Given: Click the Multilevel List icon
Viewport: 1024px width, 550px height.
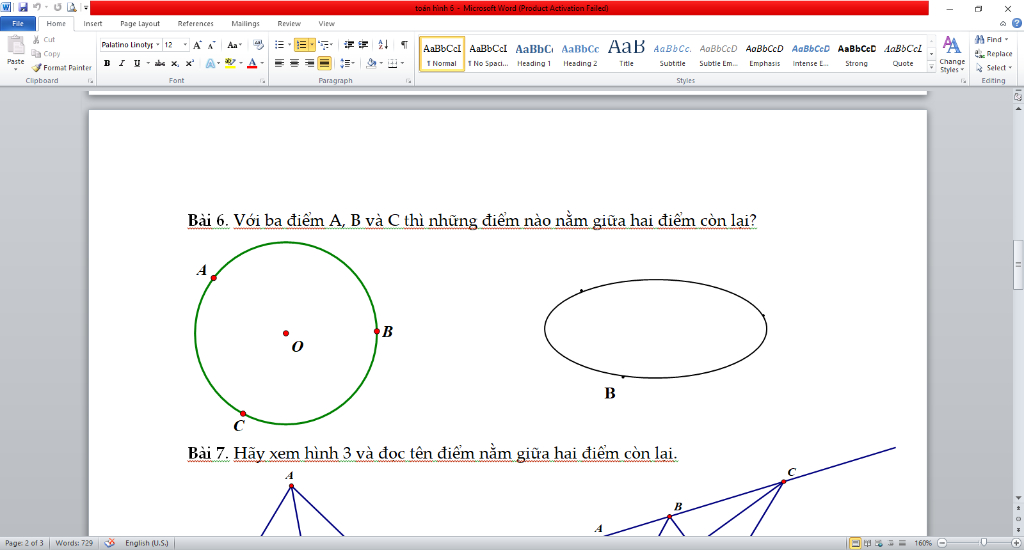Looking at the screenshot, I should [x=323, y=44].
